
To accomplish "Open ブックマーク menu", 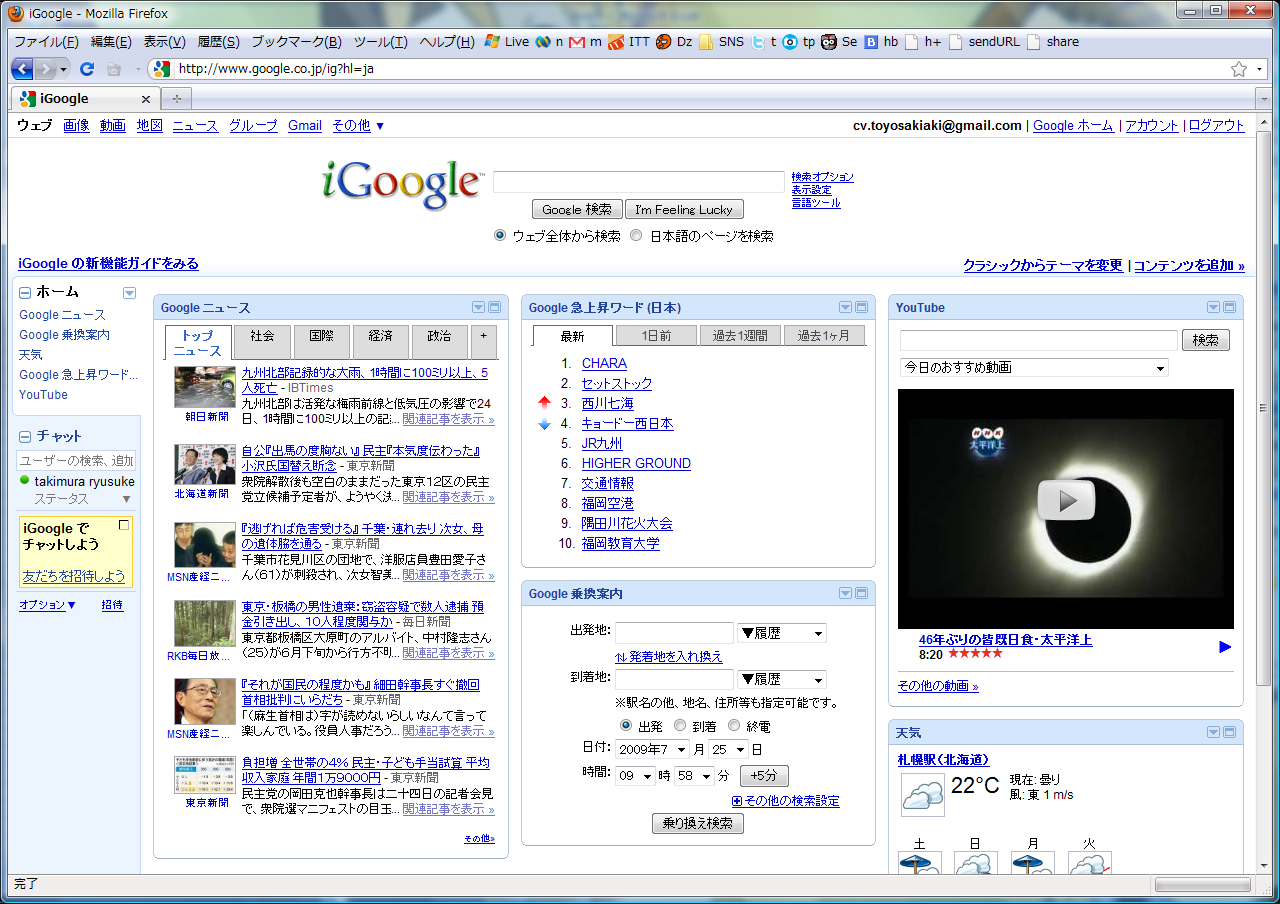I will pyautogui.click(x=296, y=42).
